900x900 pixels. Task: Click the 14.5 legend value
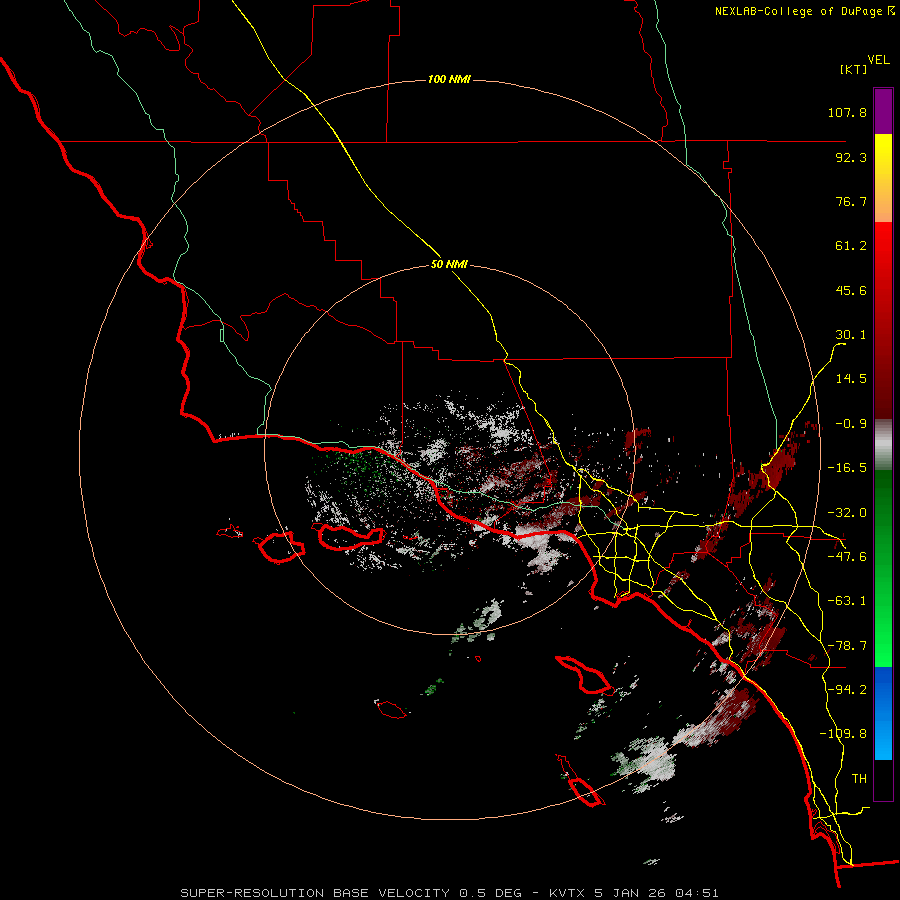tap(851, 379)
